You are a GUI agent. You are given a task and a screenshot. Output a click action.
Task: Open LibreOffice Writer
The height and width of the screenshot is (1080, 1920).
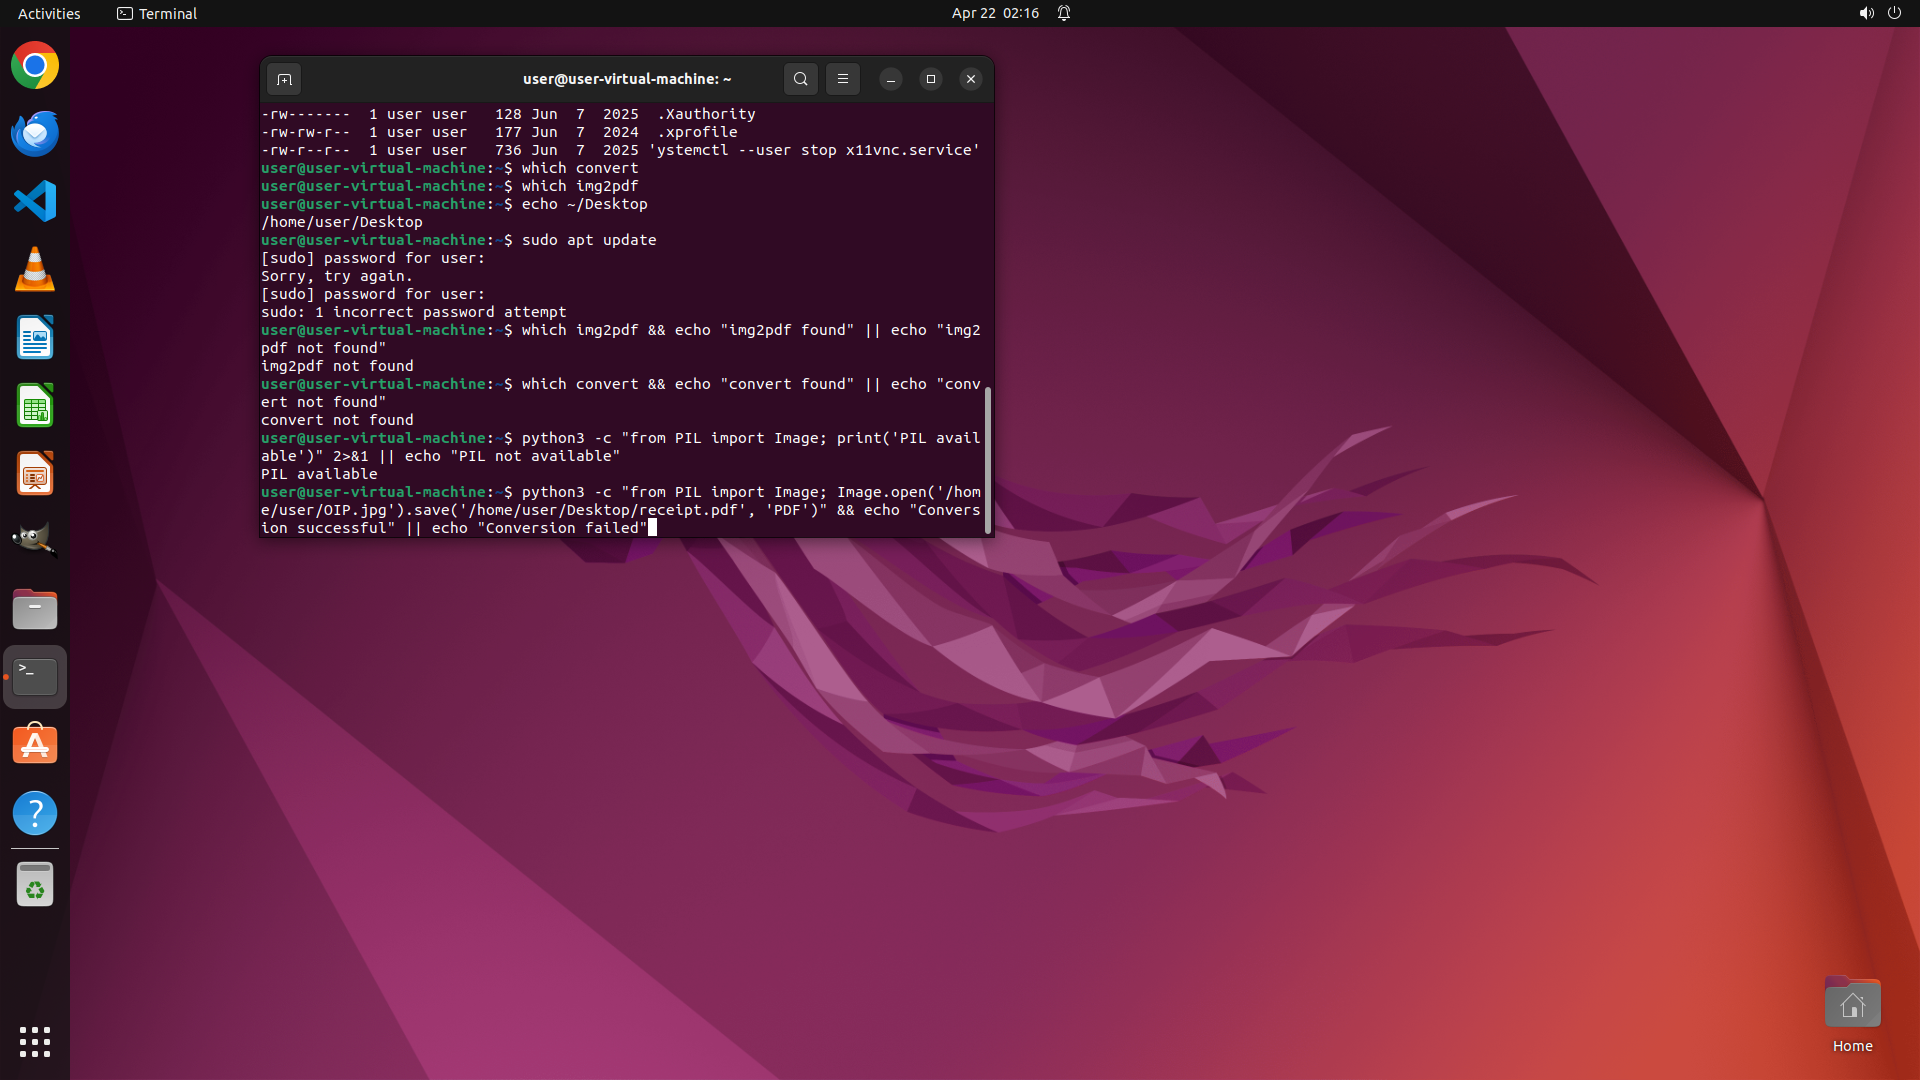tap(35, 338)
